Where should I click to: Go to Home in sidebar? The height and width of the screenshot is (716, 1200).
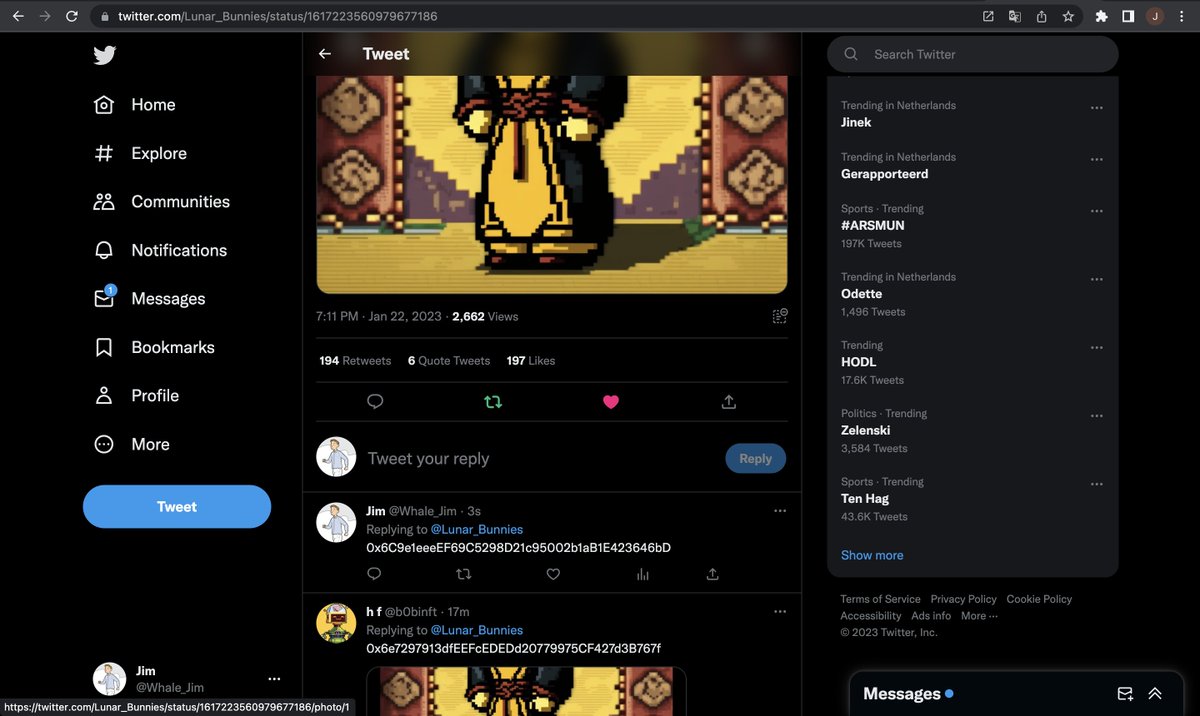click(134, 105)
